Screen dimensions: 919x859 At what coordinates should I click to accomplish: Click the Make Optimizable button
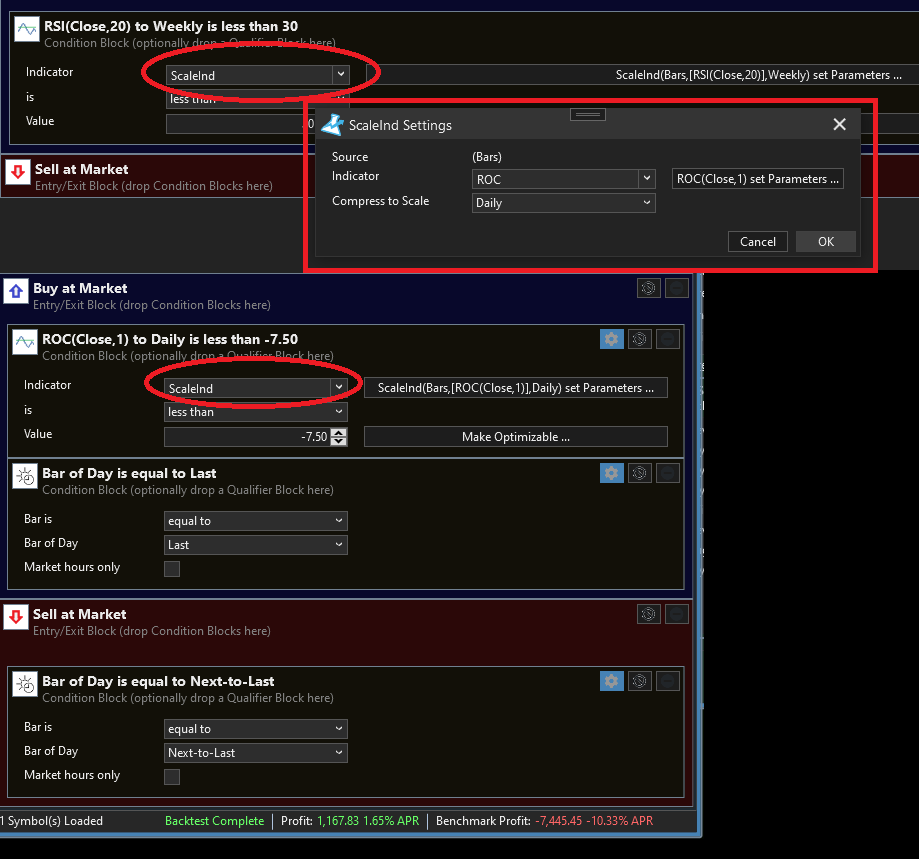click(515, 437)
